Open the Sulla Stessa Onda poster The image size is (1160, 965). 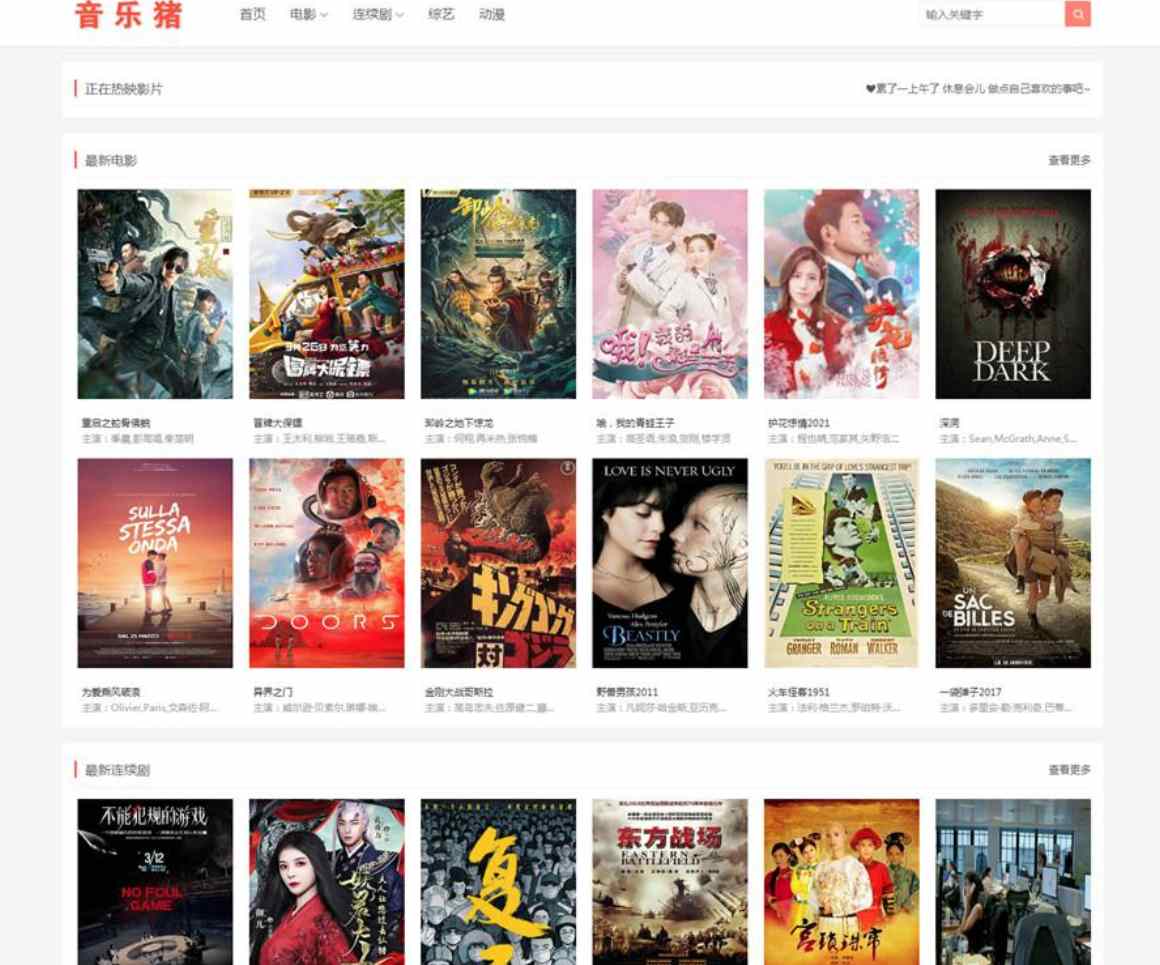click(155, 563)
